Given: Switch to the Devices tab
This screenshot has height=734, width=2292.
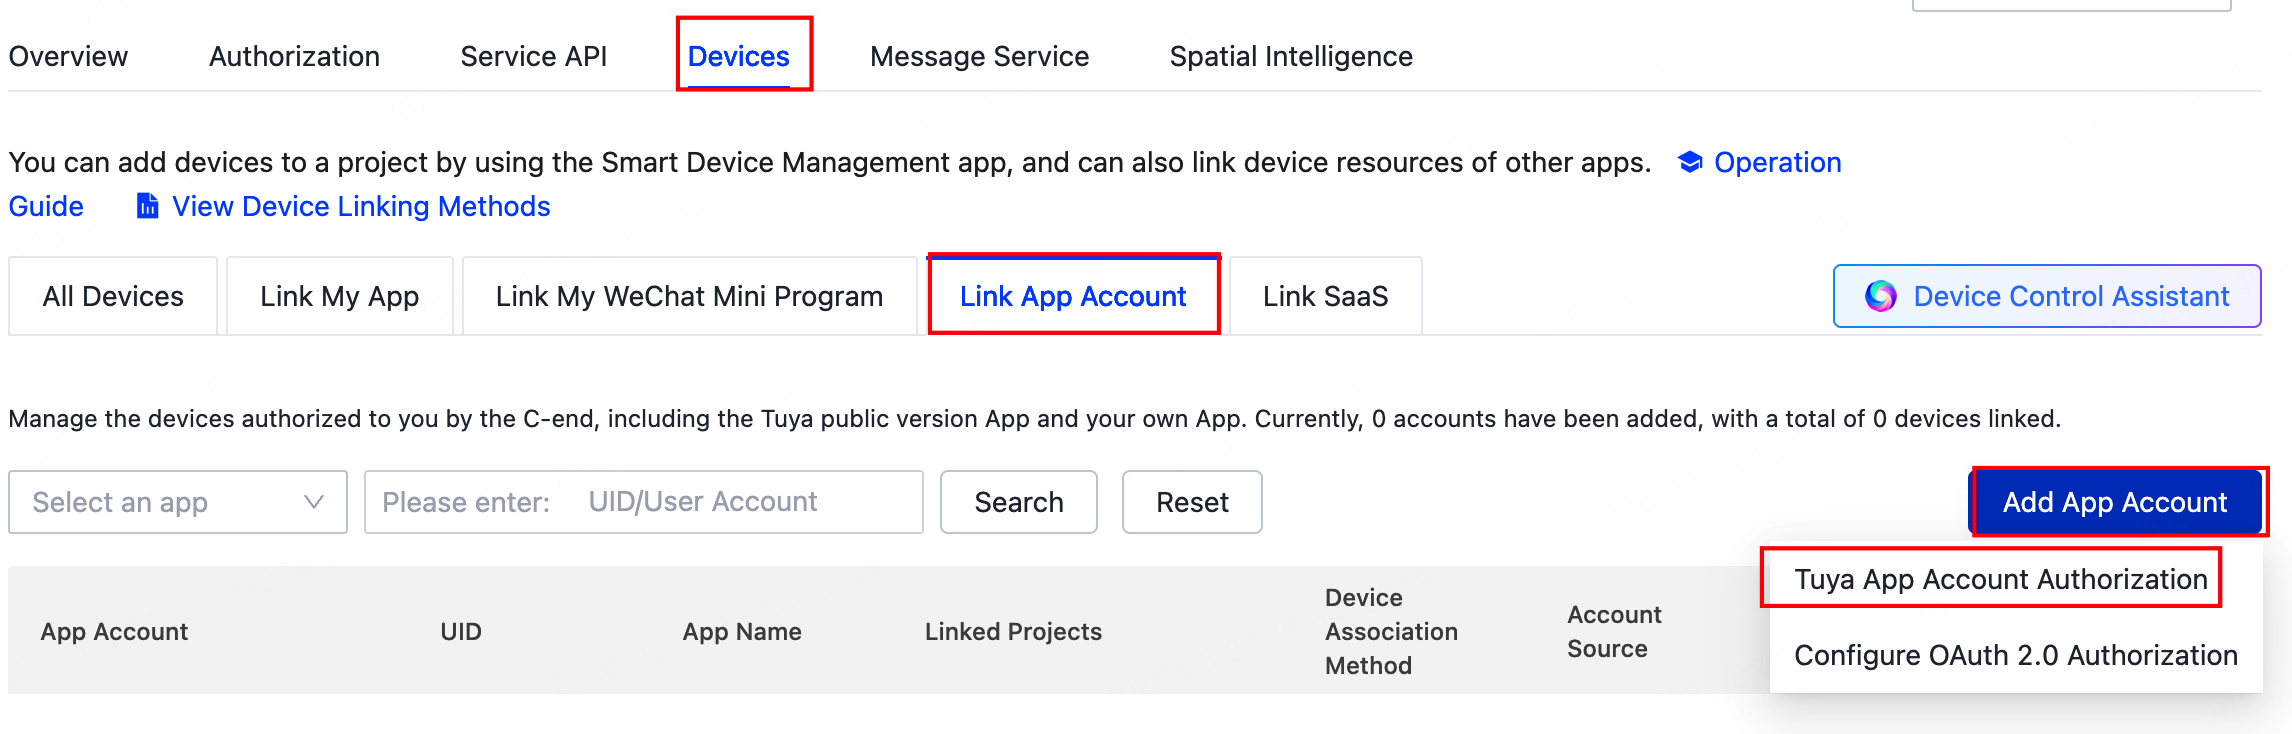Looking at the screenshot, I should [x=740, y=56].
